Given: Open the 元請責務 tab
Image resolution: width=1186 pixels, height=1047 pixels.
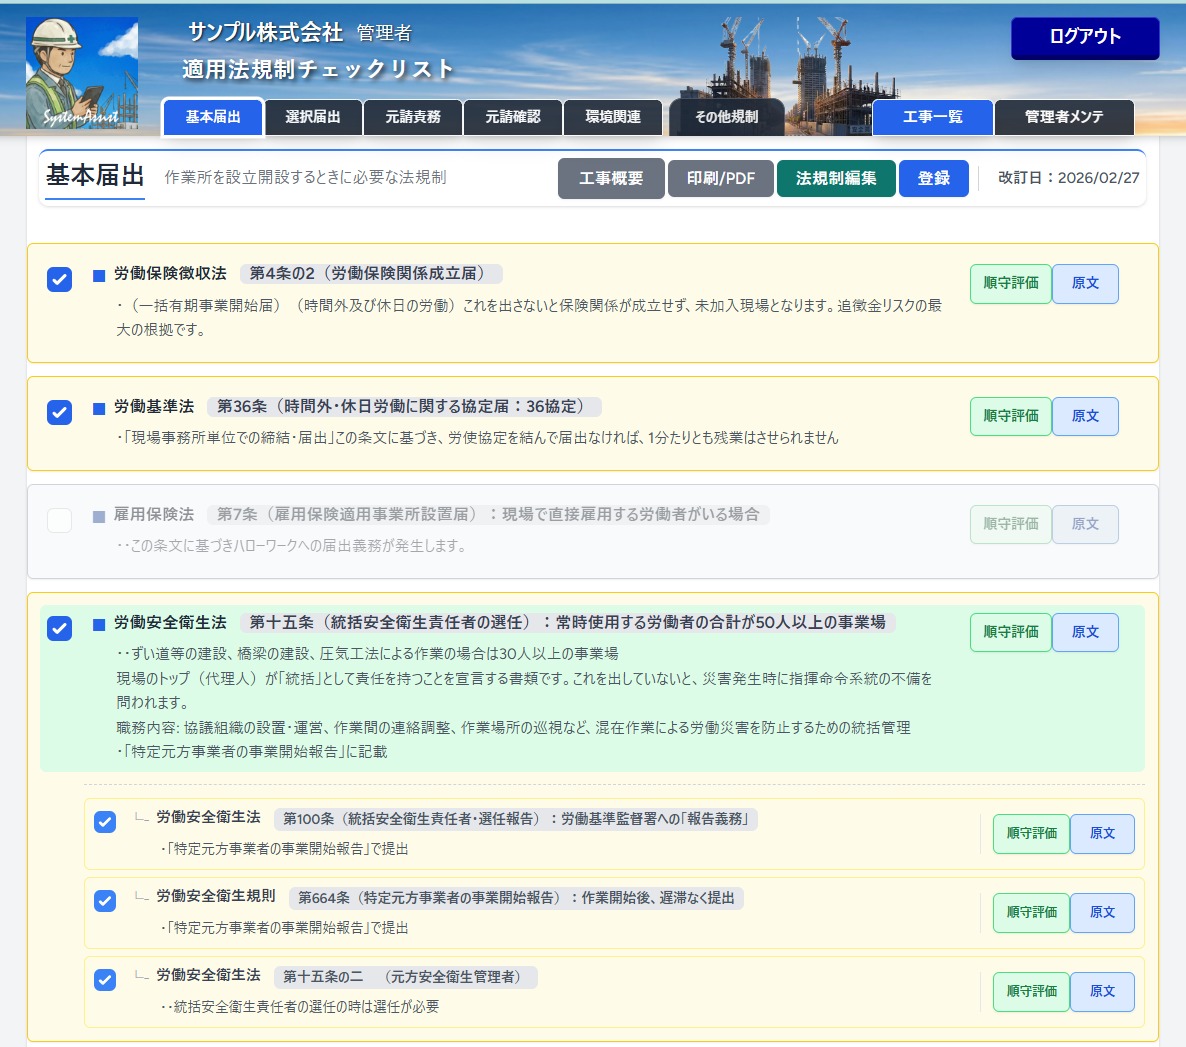Looking at the screenshot, I should coord(413,117).
